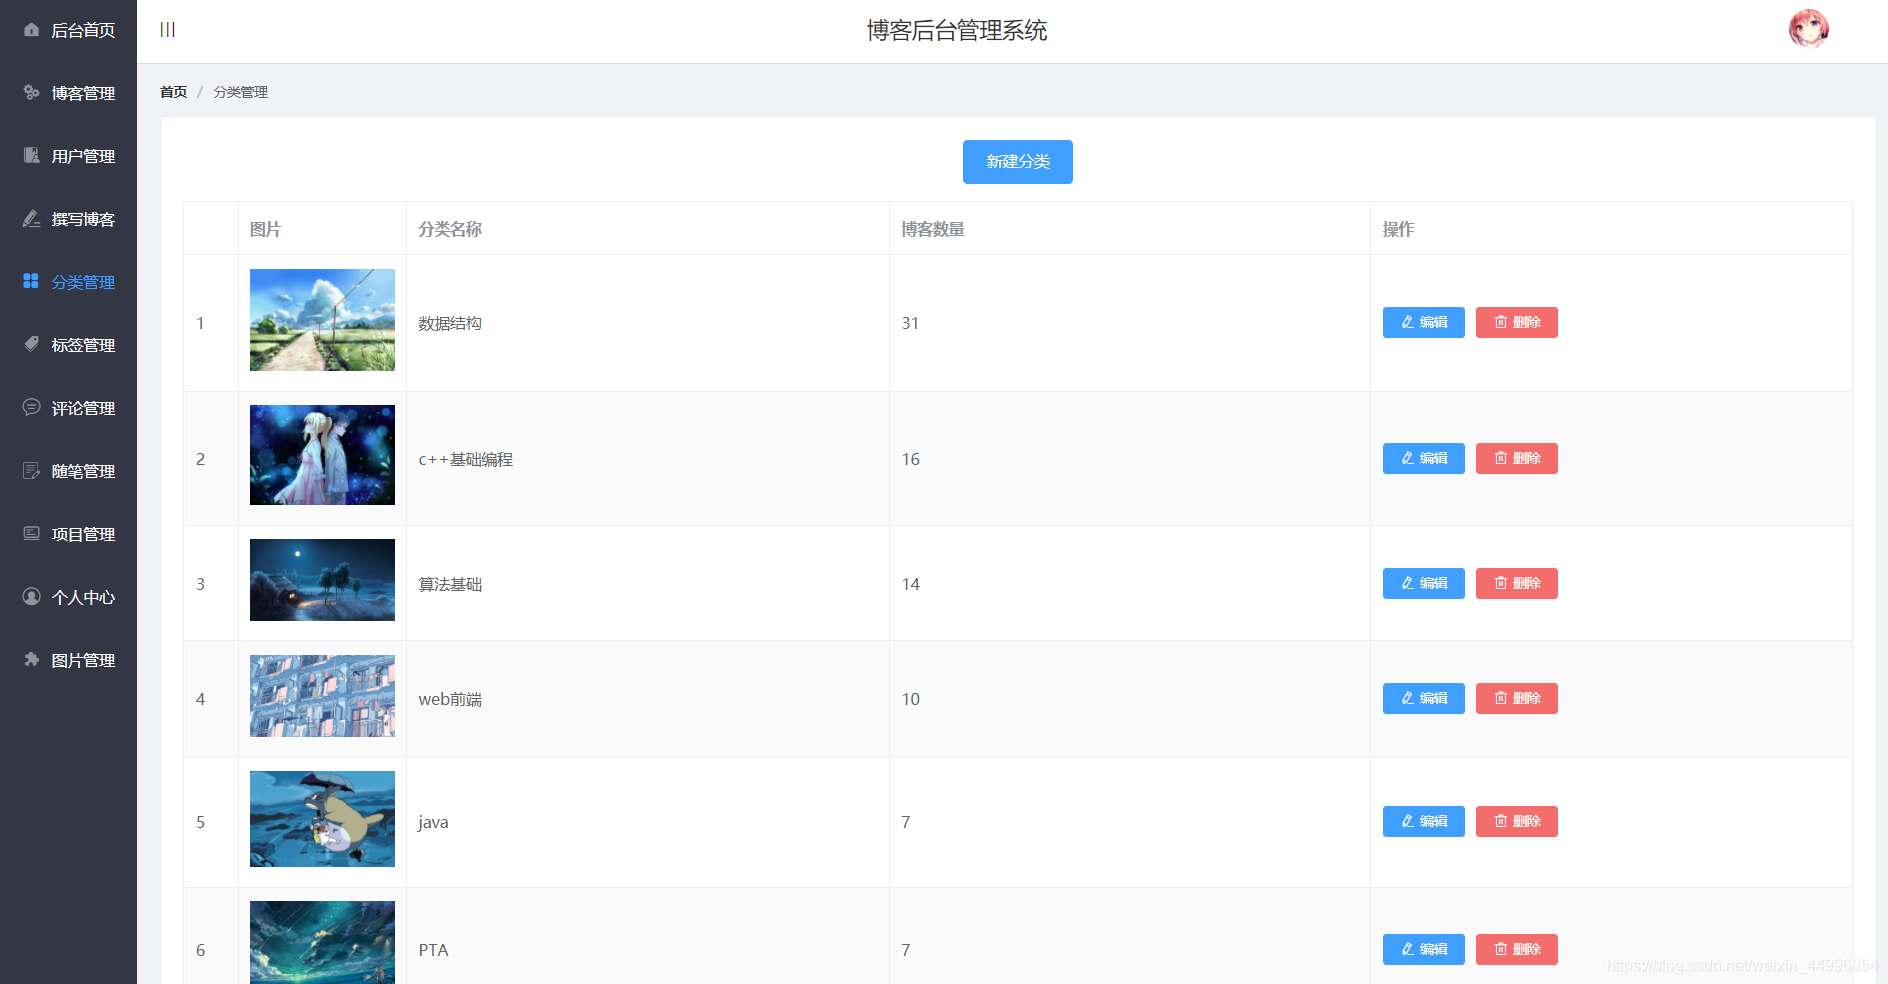Open the user avatar in the header
This screenshot has height=984, width=1888.
click(1808, 29)
